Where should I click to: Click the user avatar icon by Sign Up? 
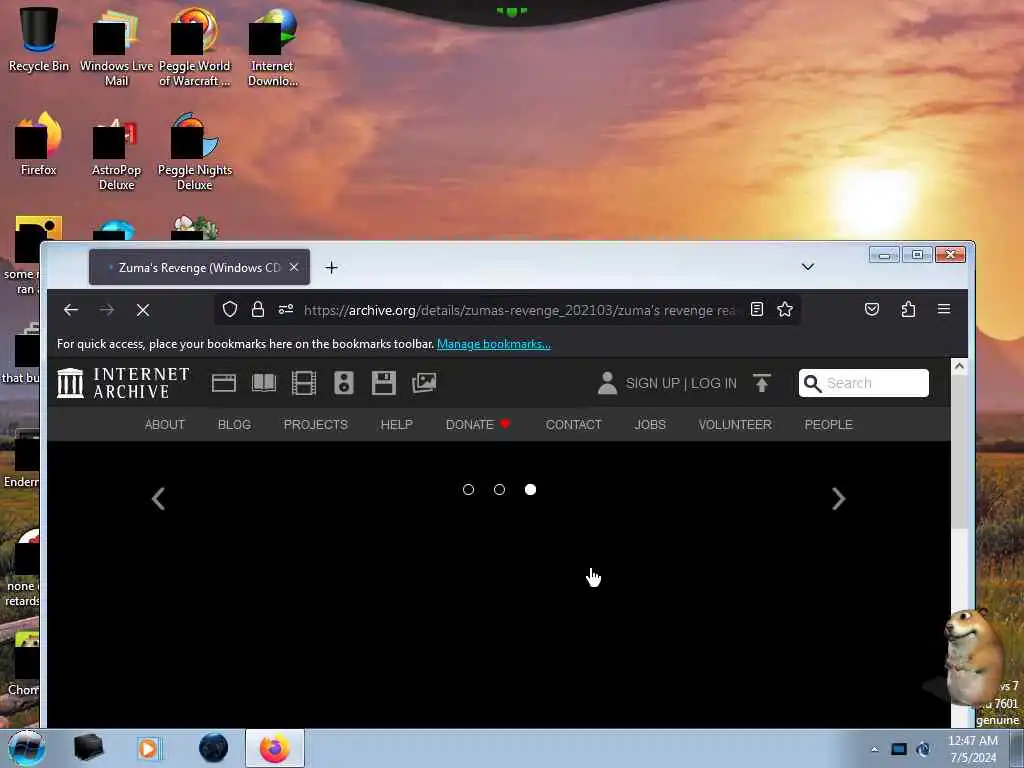click(607, 383)
